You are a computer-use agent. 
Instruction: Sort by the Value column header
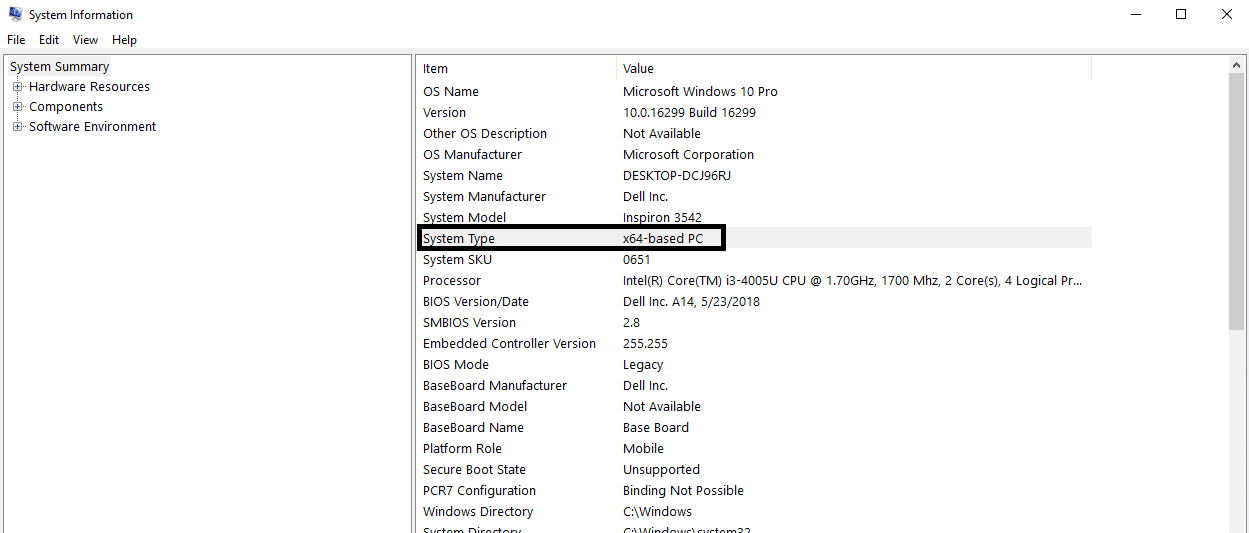(x=852, y=69)
